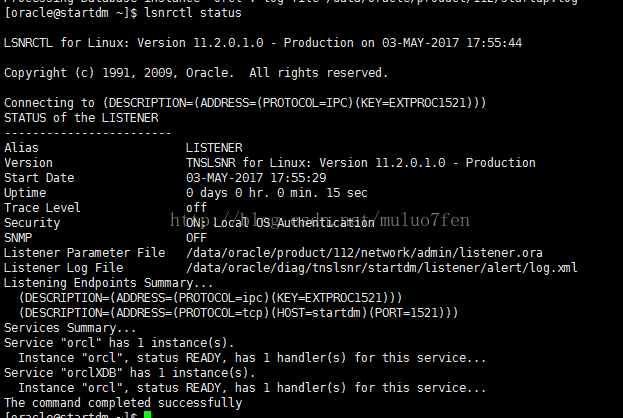Click the "Connecting to" description line
Viewport: 623px width, 418px height.
(x=245, y=103)
